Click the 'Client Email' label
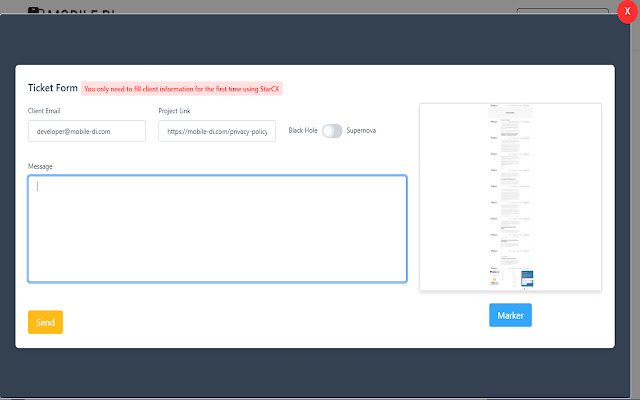This screenshot has height=400, width=640. click(x=44, y=111)
